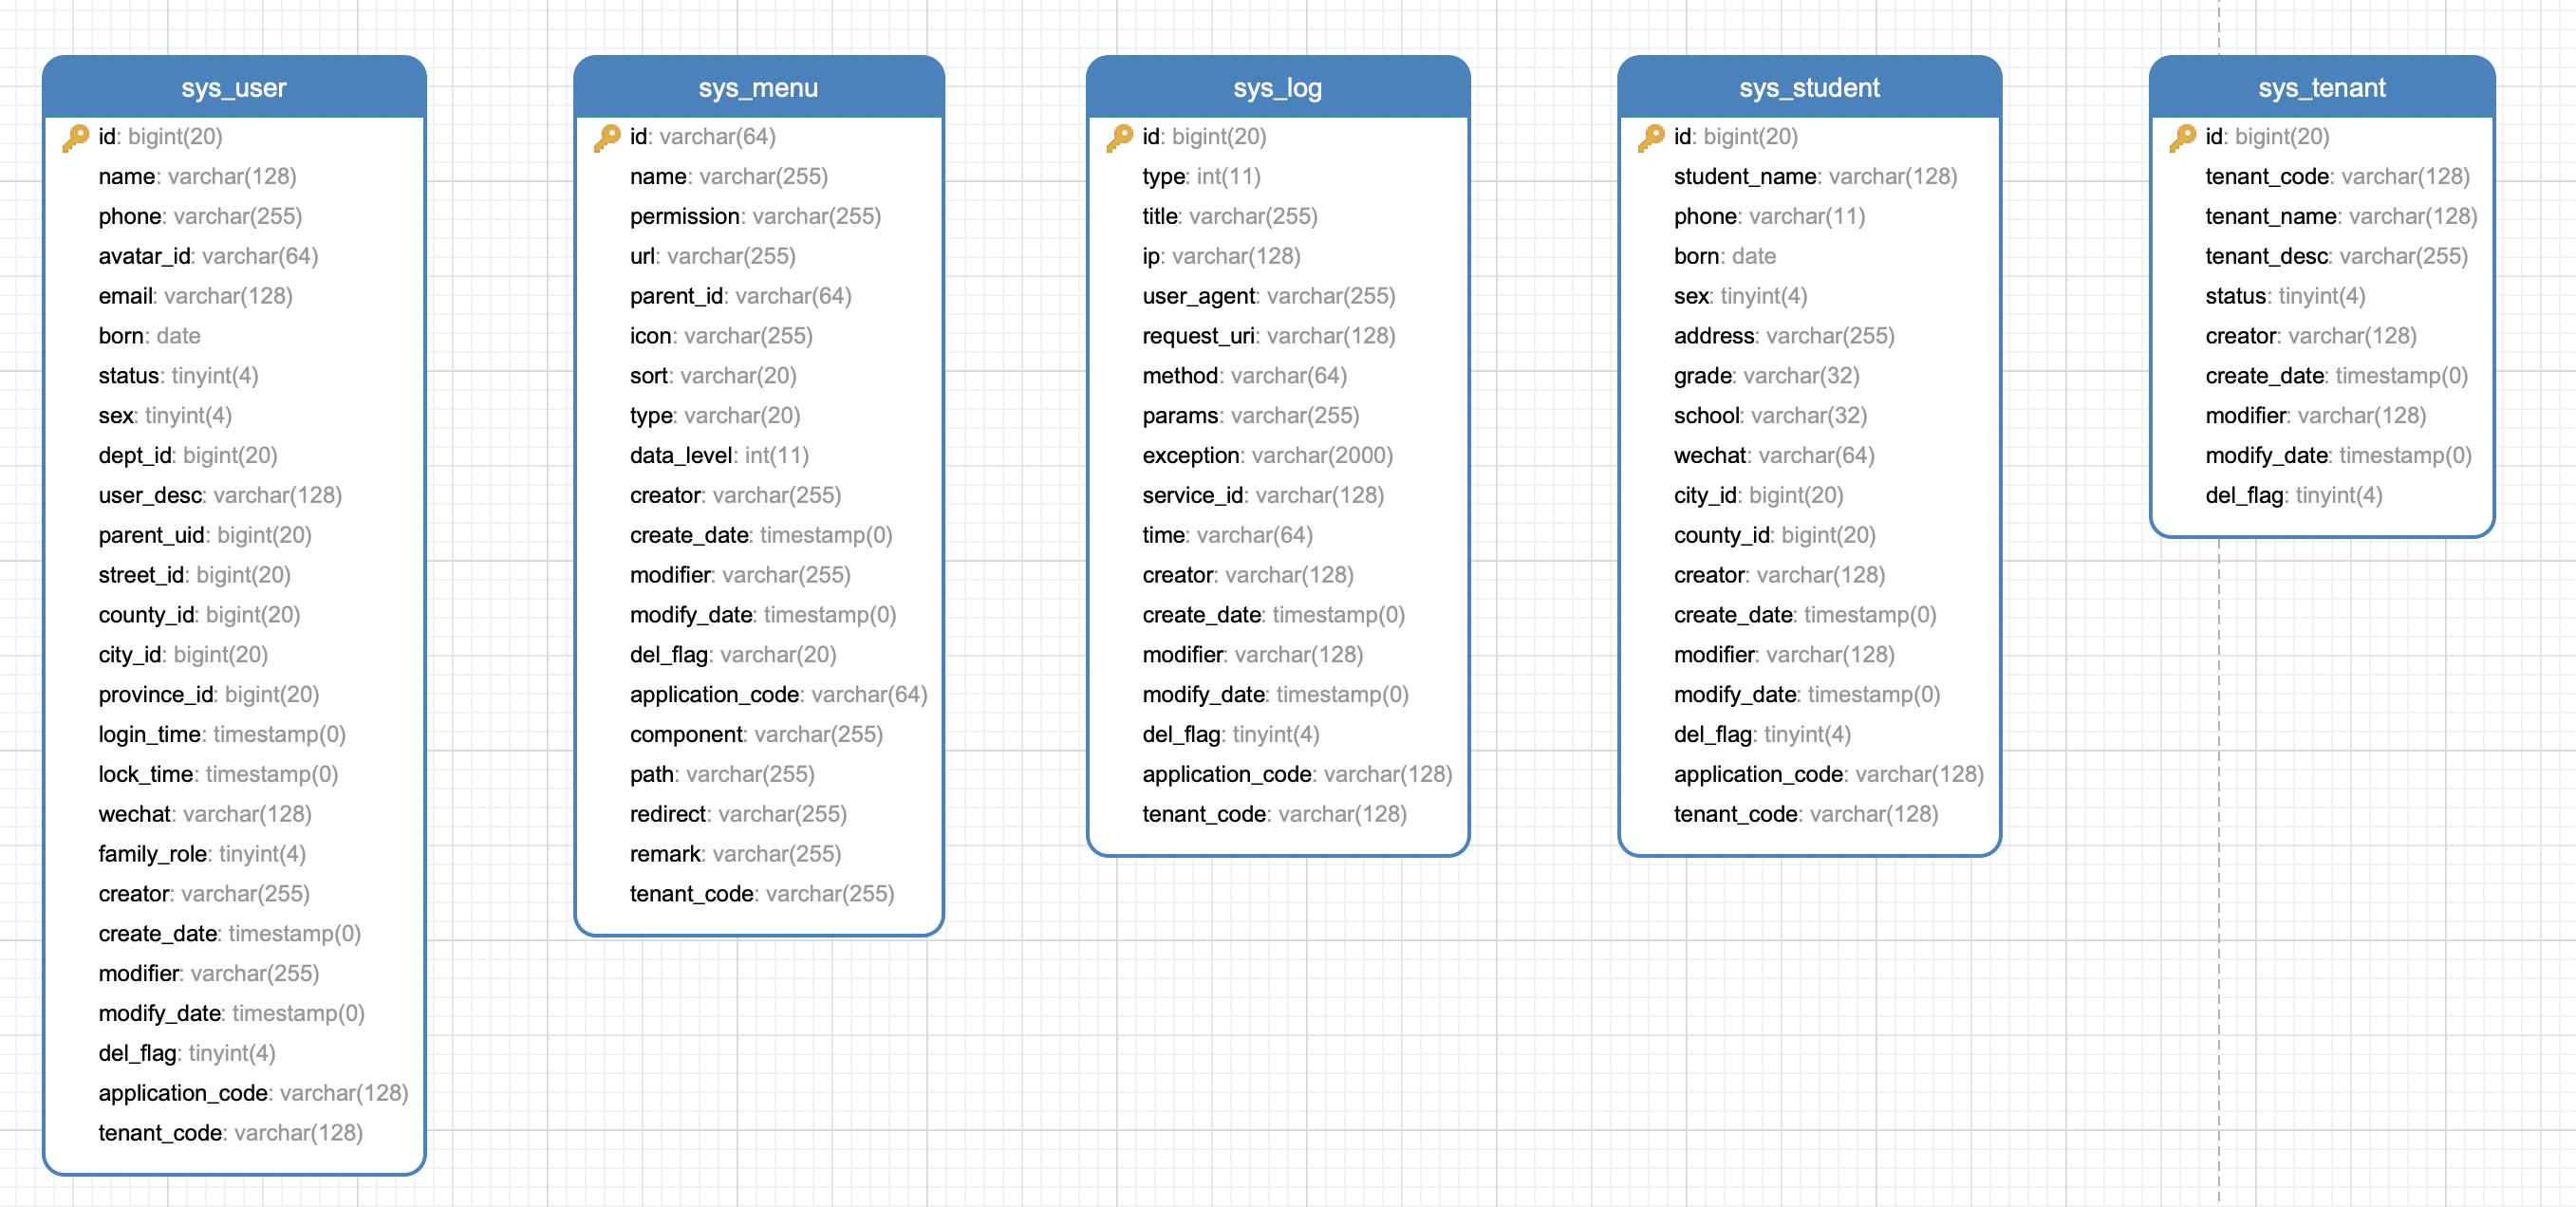Viewport: 2576px width, 1207px height.
Task: Select tenant_desc: varchar(255) row
Action: [x=2336, y=256]
